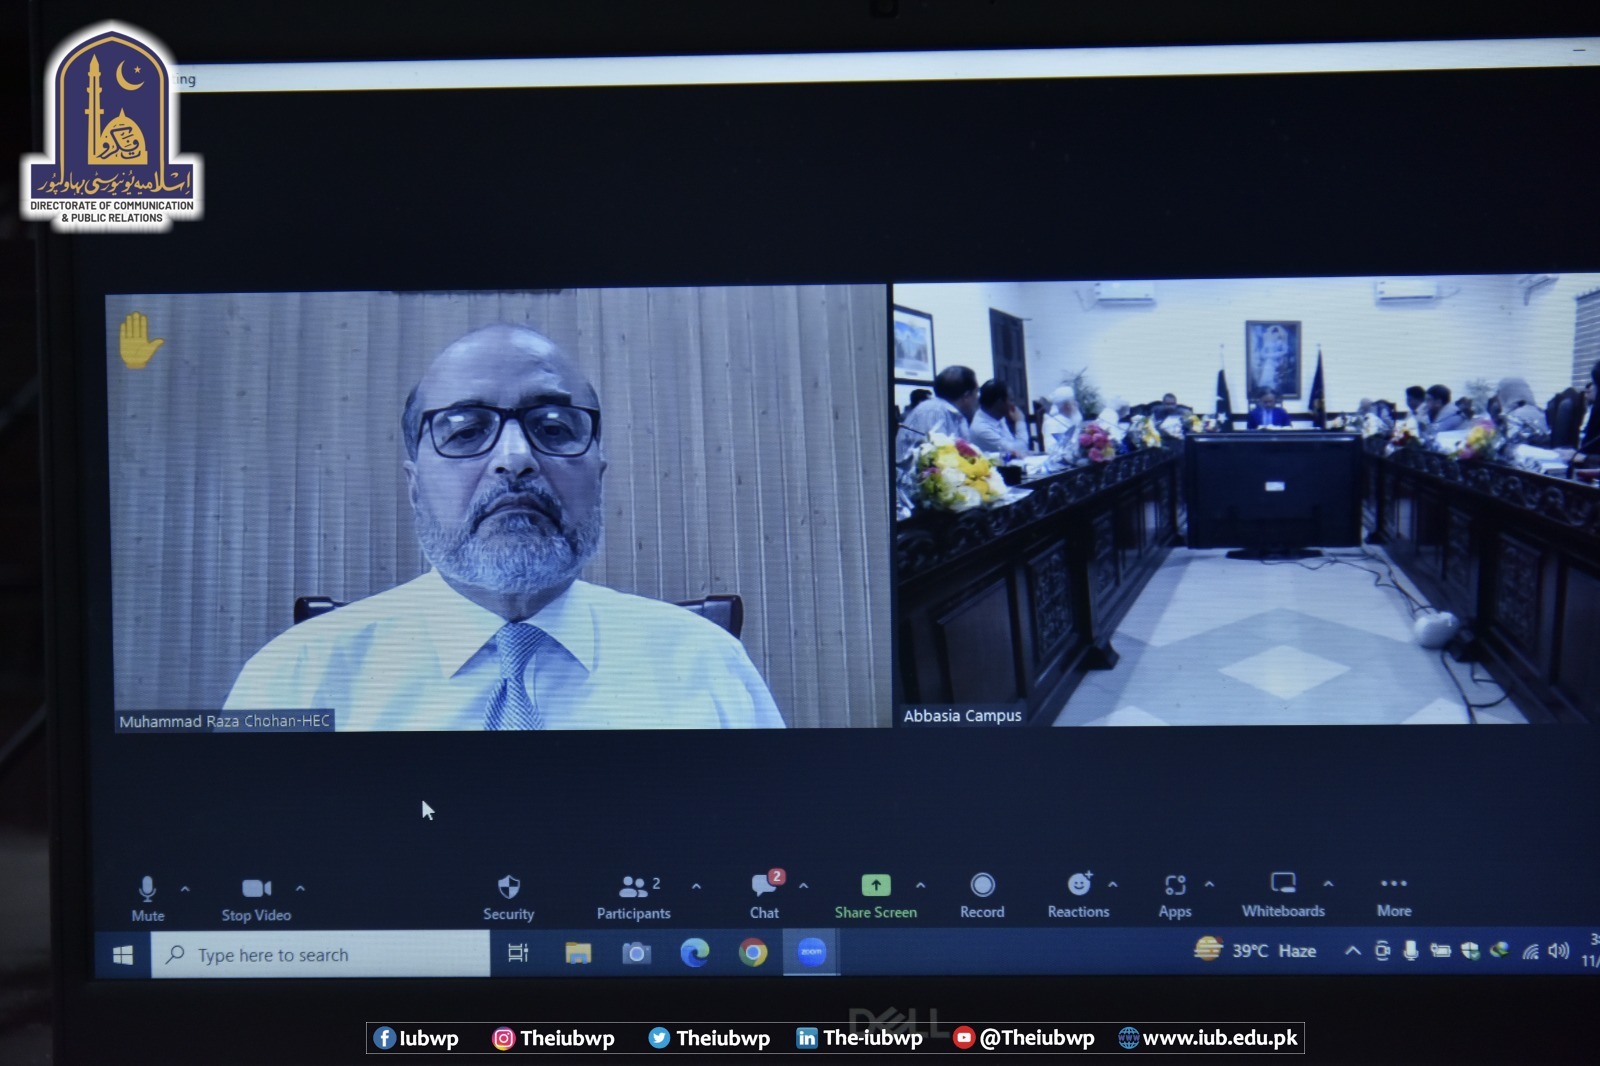This screenshot has width=1600, height=1066.
Task: Click the 'Type here to search' box
Action: 320,955
